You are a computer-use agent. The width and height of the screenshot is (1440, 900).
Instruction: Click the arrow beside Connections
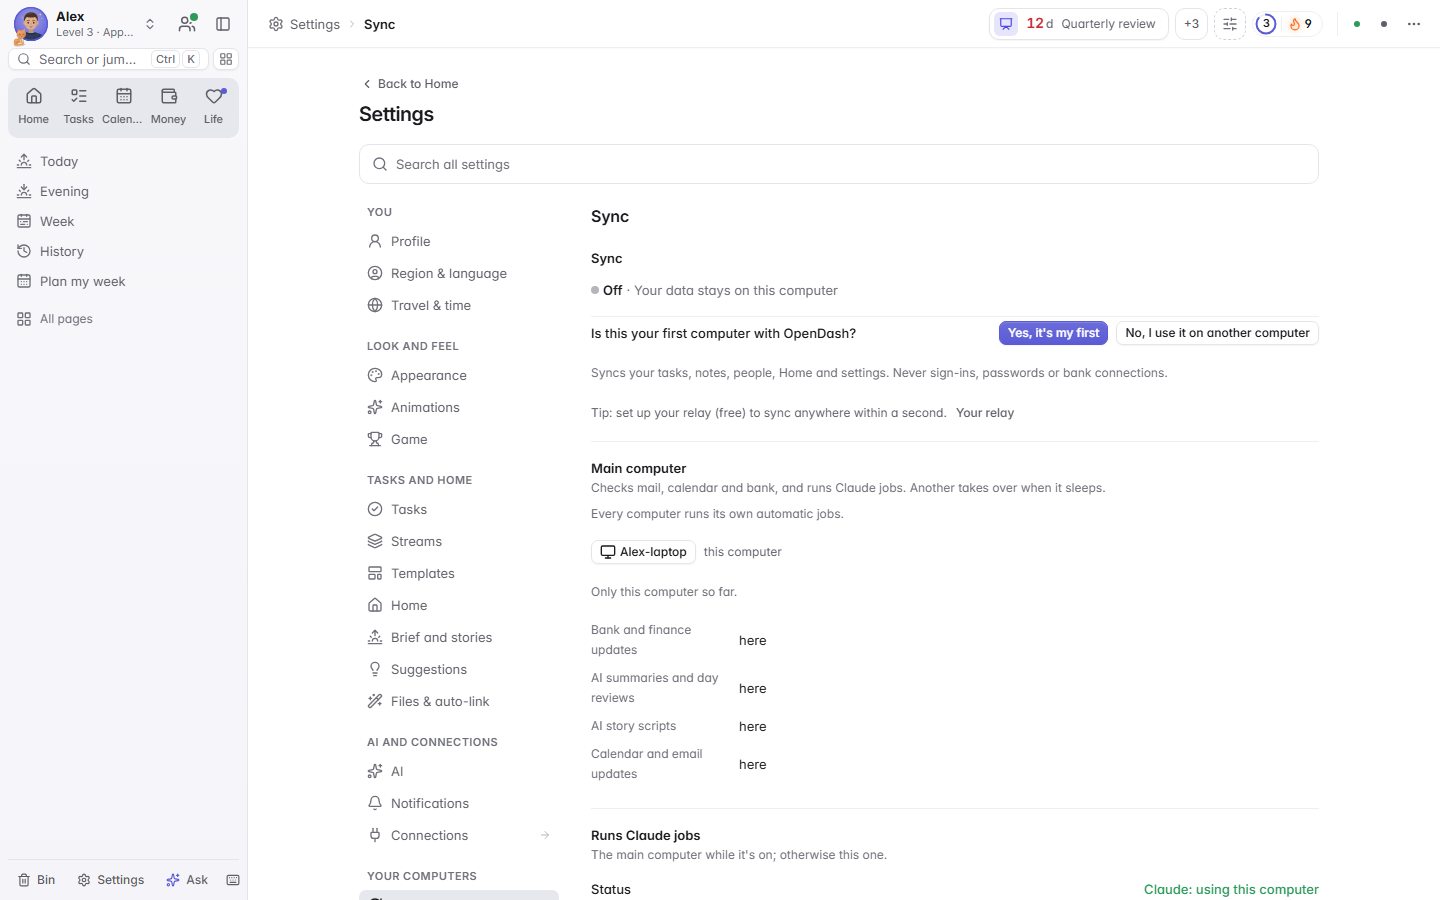coord(545,835)
